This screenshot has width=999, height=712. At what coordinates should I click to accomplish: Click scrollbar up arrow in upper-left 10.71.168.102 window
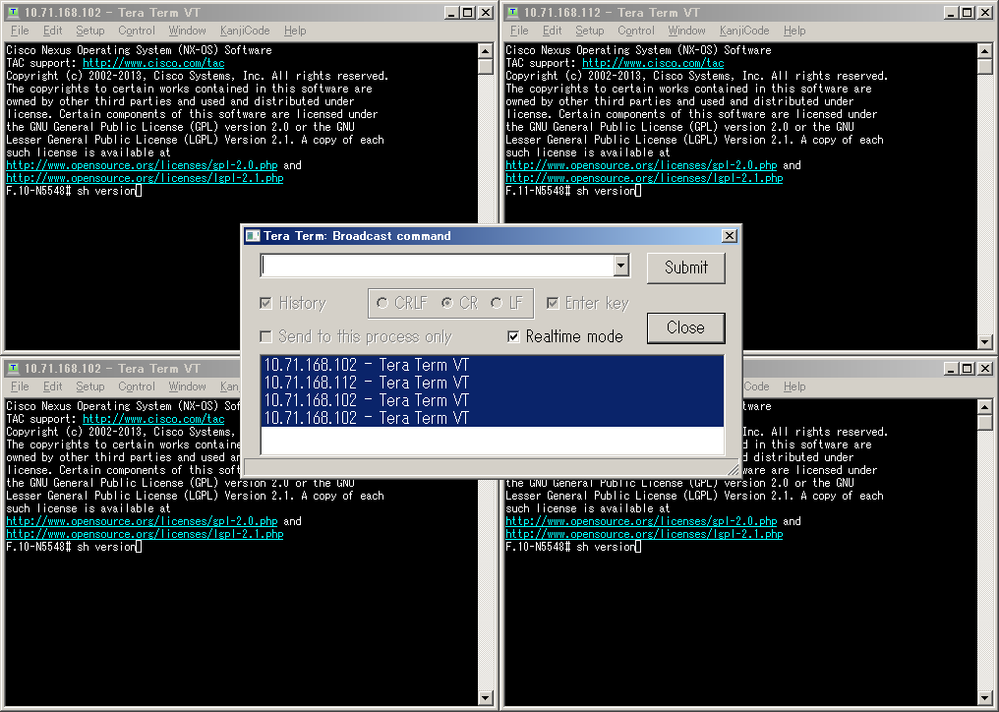click(x=485, y=50)
